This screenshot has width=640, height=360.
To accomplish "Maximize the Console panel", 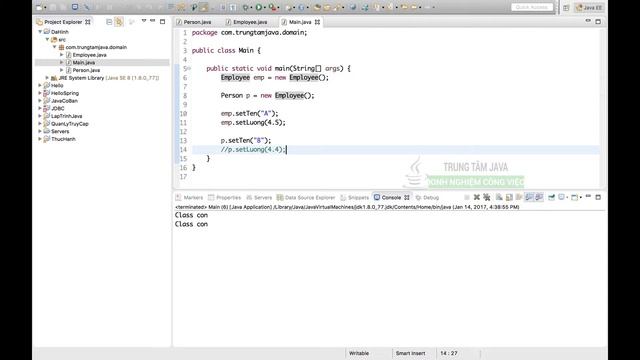I will click(598, 197).
